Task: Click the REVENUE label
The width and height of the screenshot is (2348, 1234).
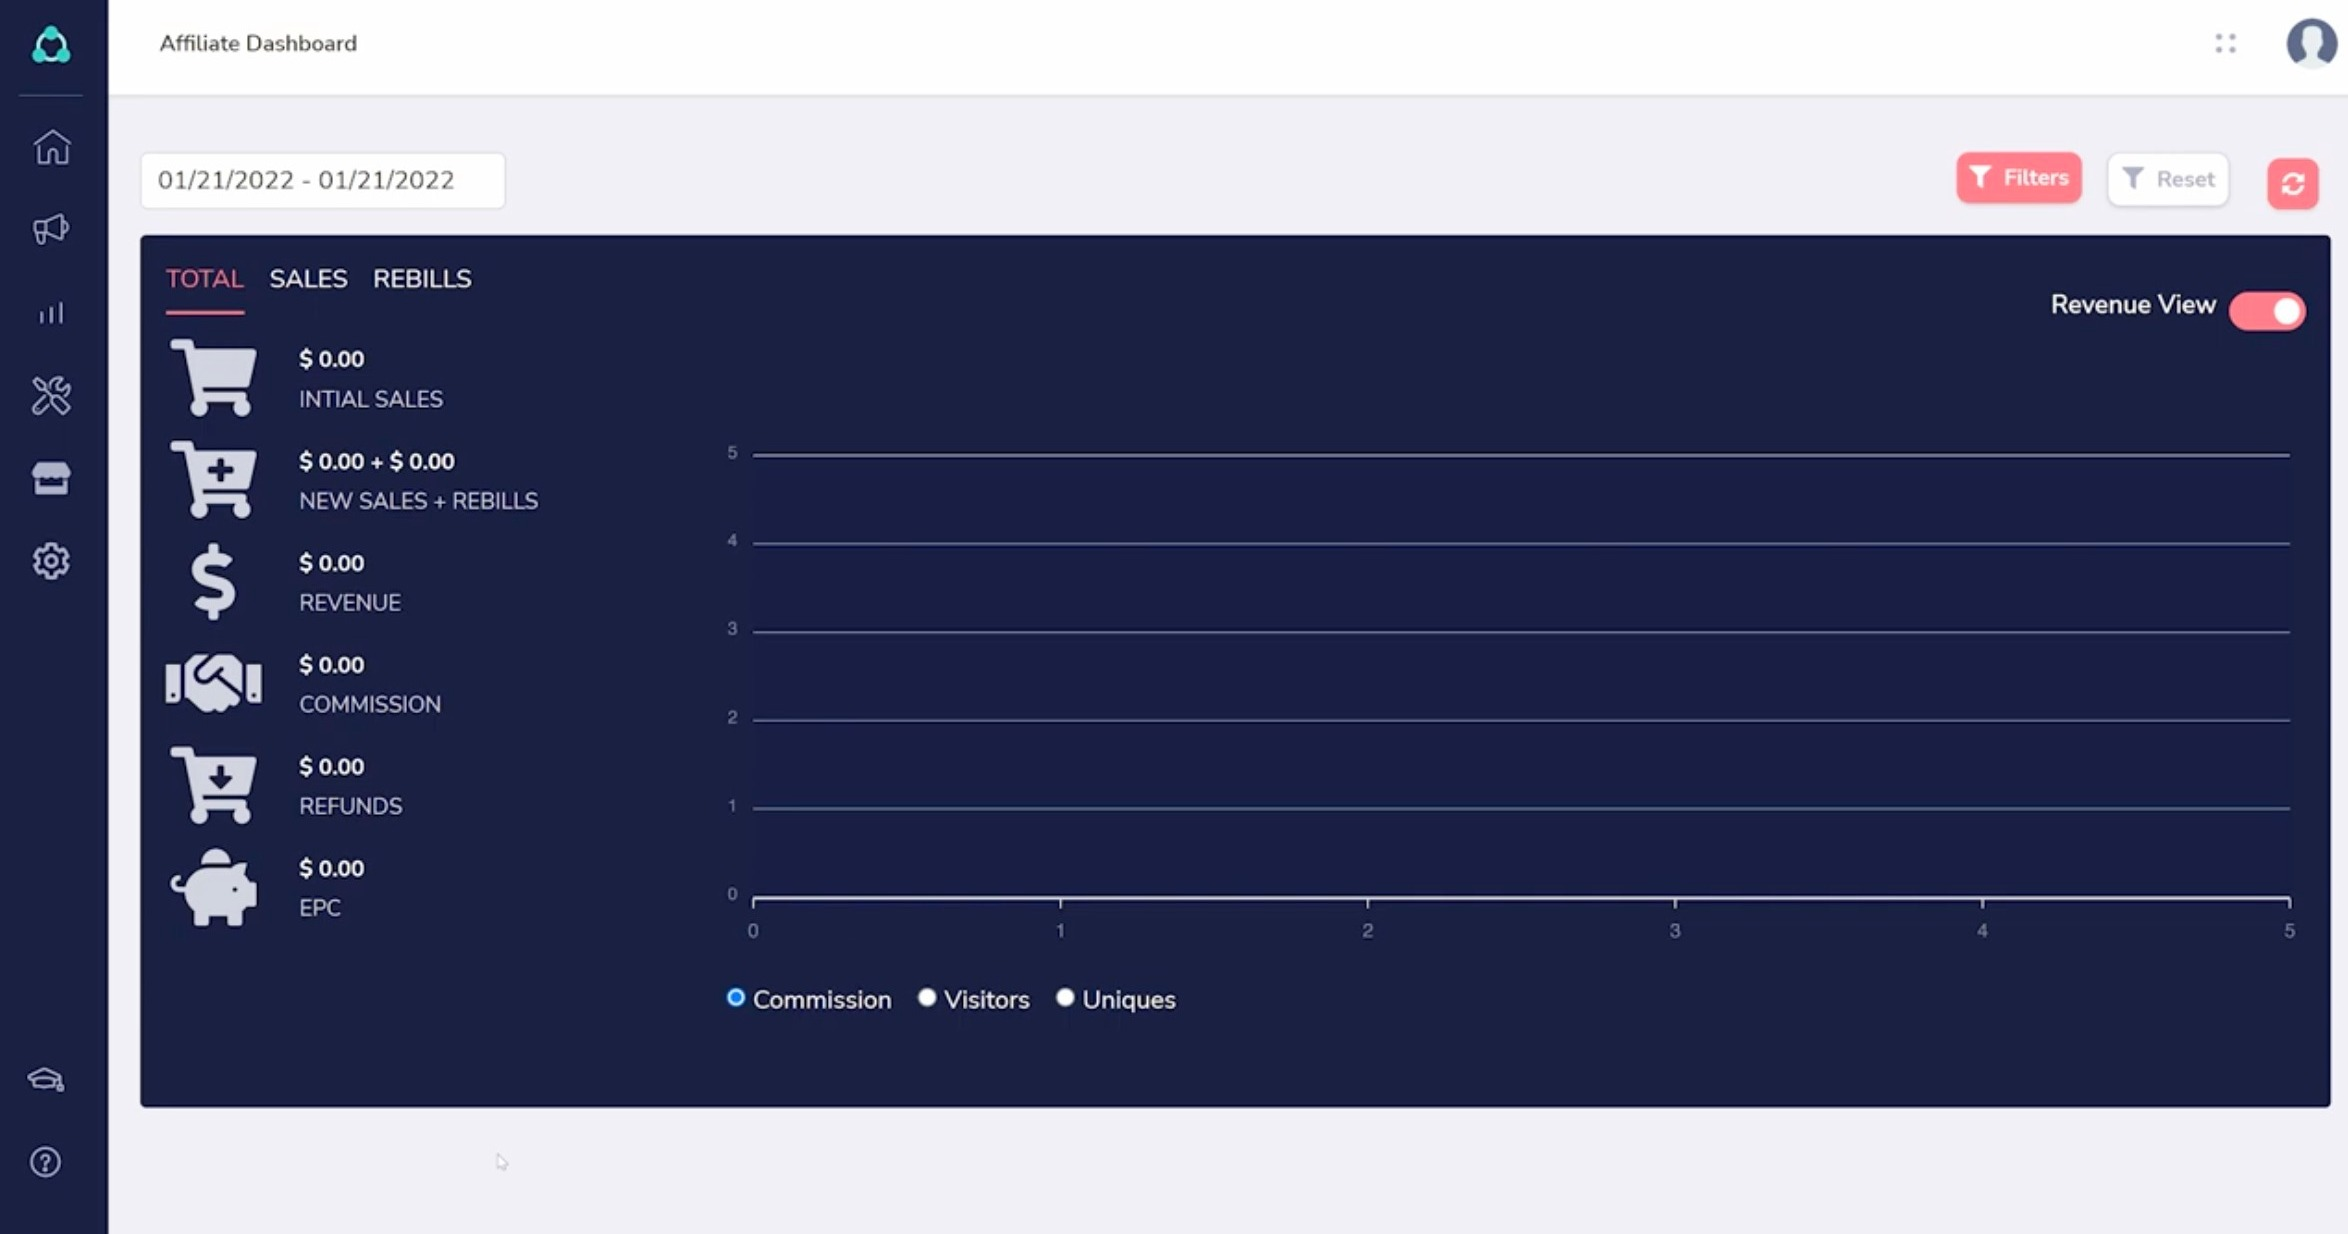Action: coord(350,603)
